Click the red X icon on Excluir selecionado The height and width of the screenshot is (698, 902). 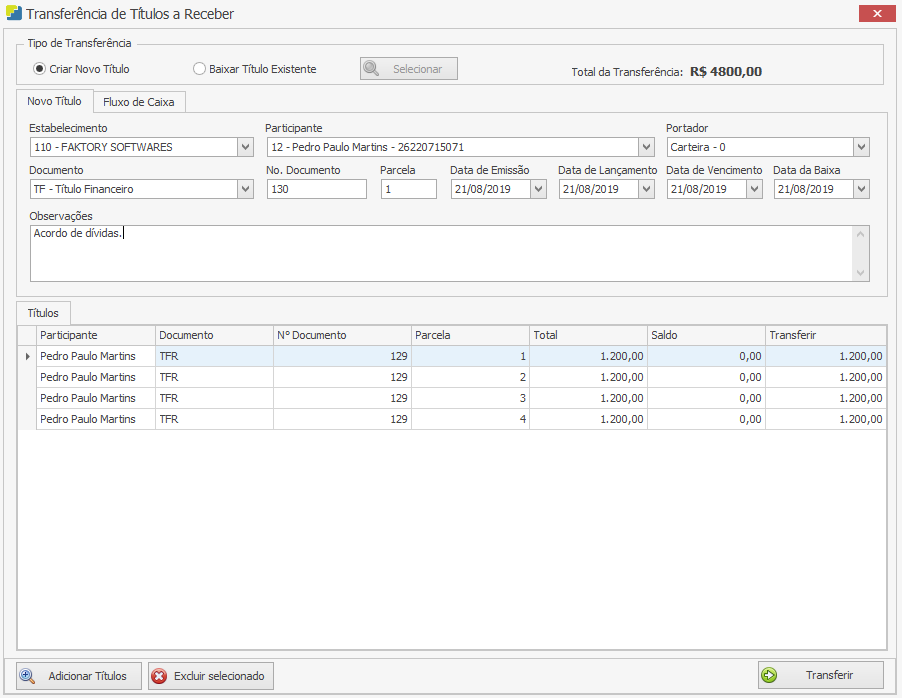[x=159, y=676]
